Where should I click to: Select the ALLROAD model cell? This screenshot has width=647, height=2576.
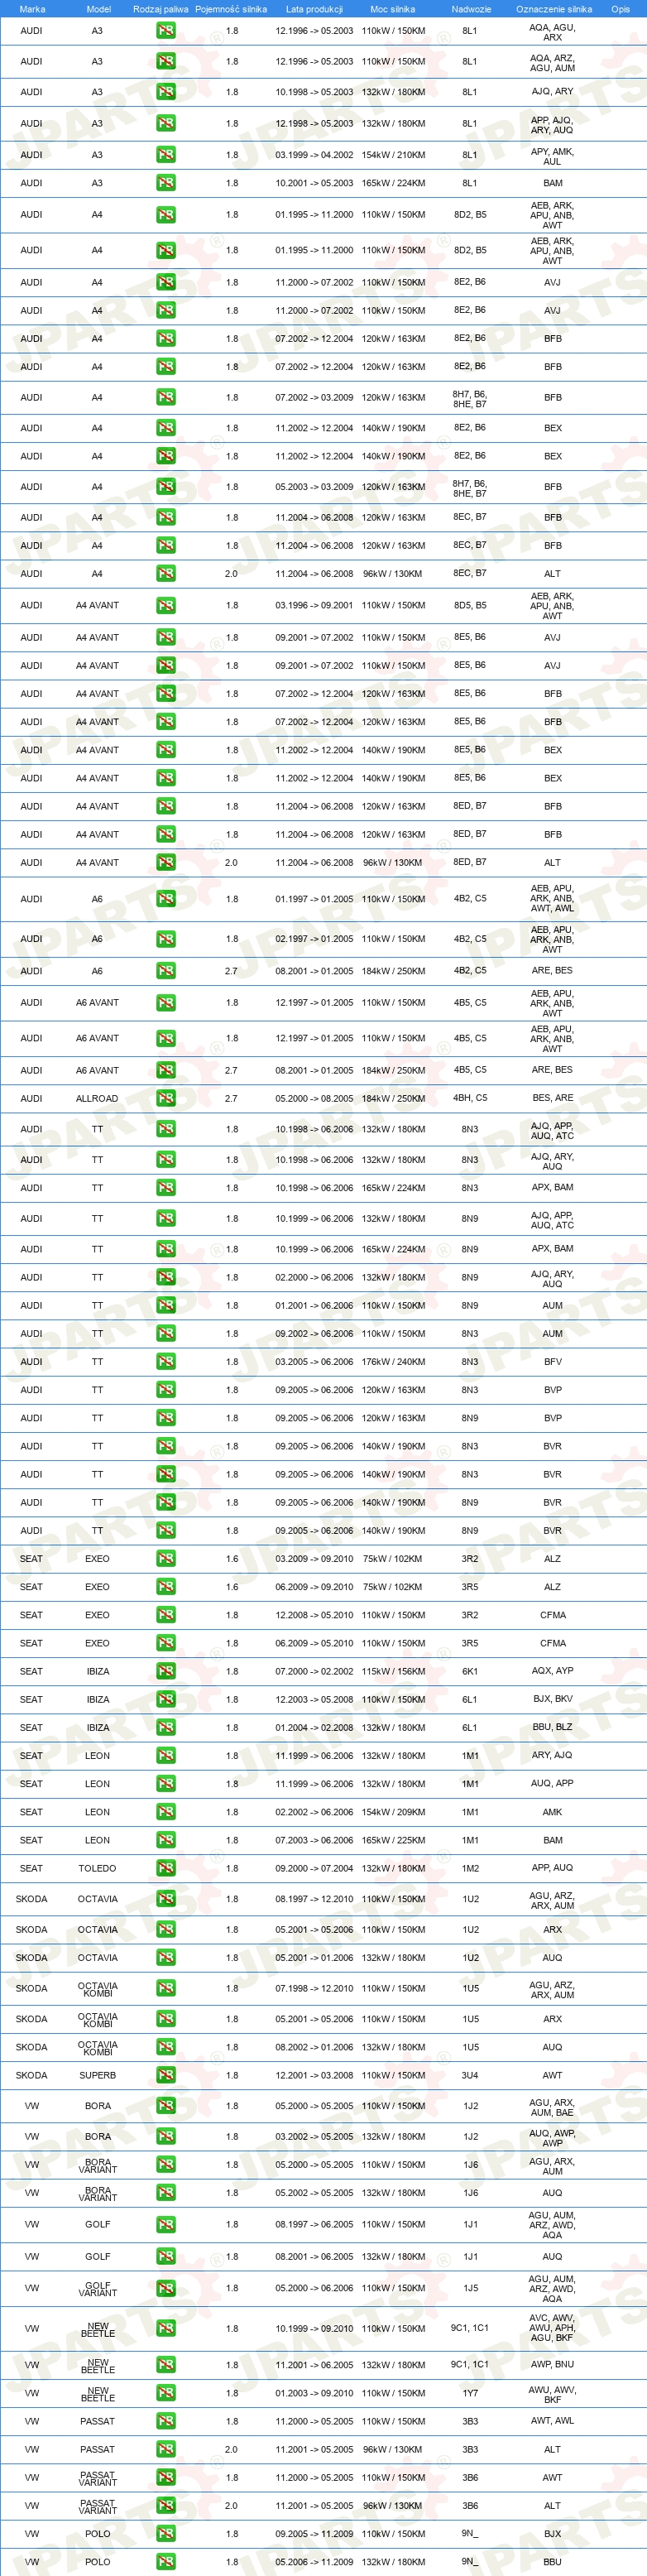[97, 1098]
